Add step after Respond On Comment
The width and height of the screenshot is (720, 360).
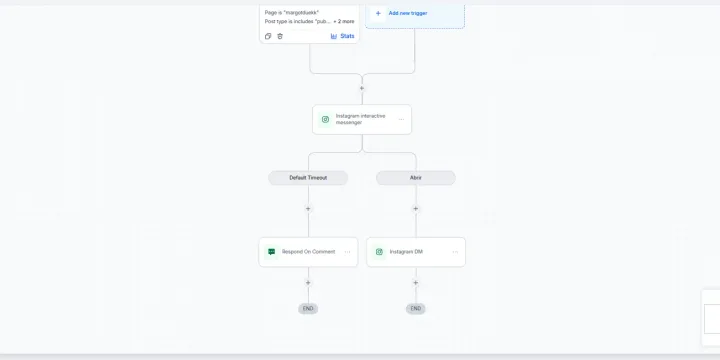click(308, 283)
